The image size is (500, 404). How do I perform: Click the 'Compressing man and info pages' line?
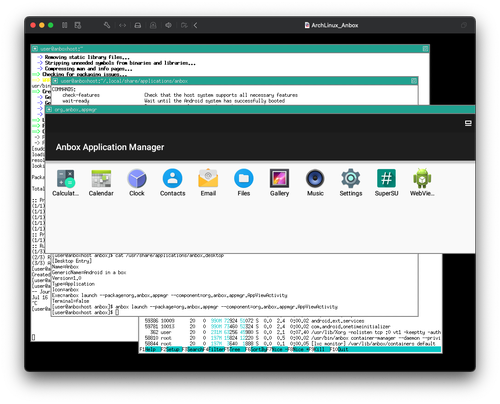click(85, 69)
